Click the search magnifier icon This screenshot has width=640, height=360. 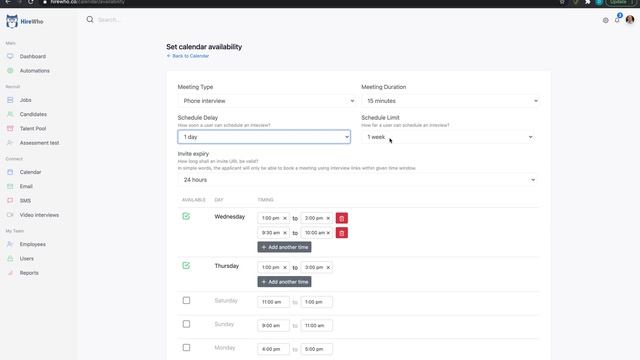(90, 20)
